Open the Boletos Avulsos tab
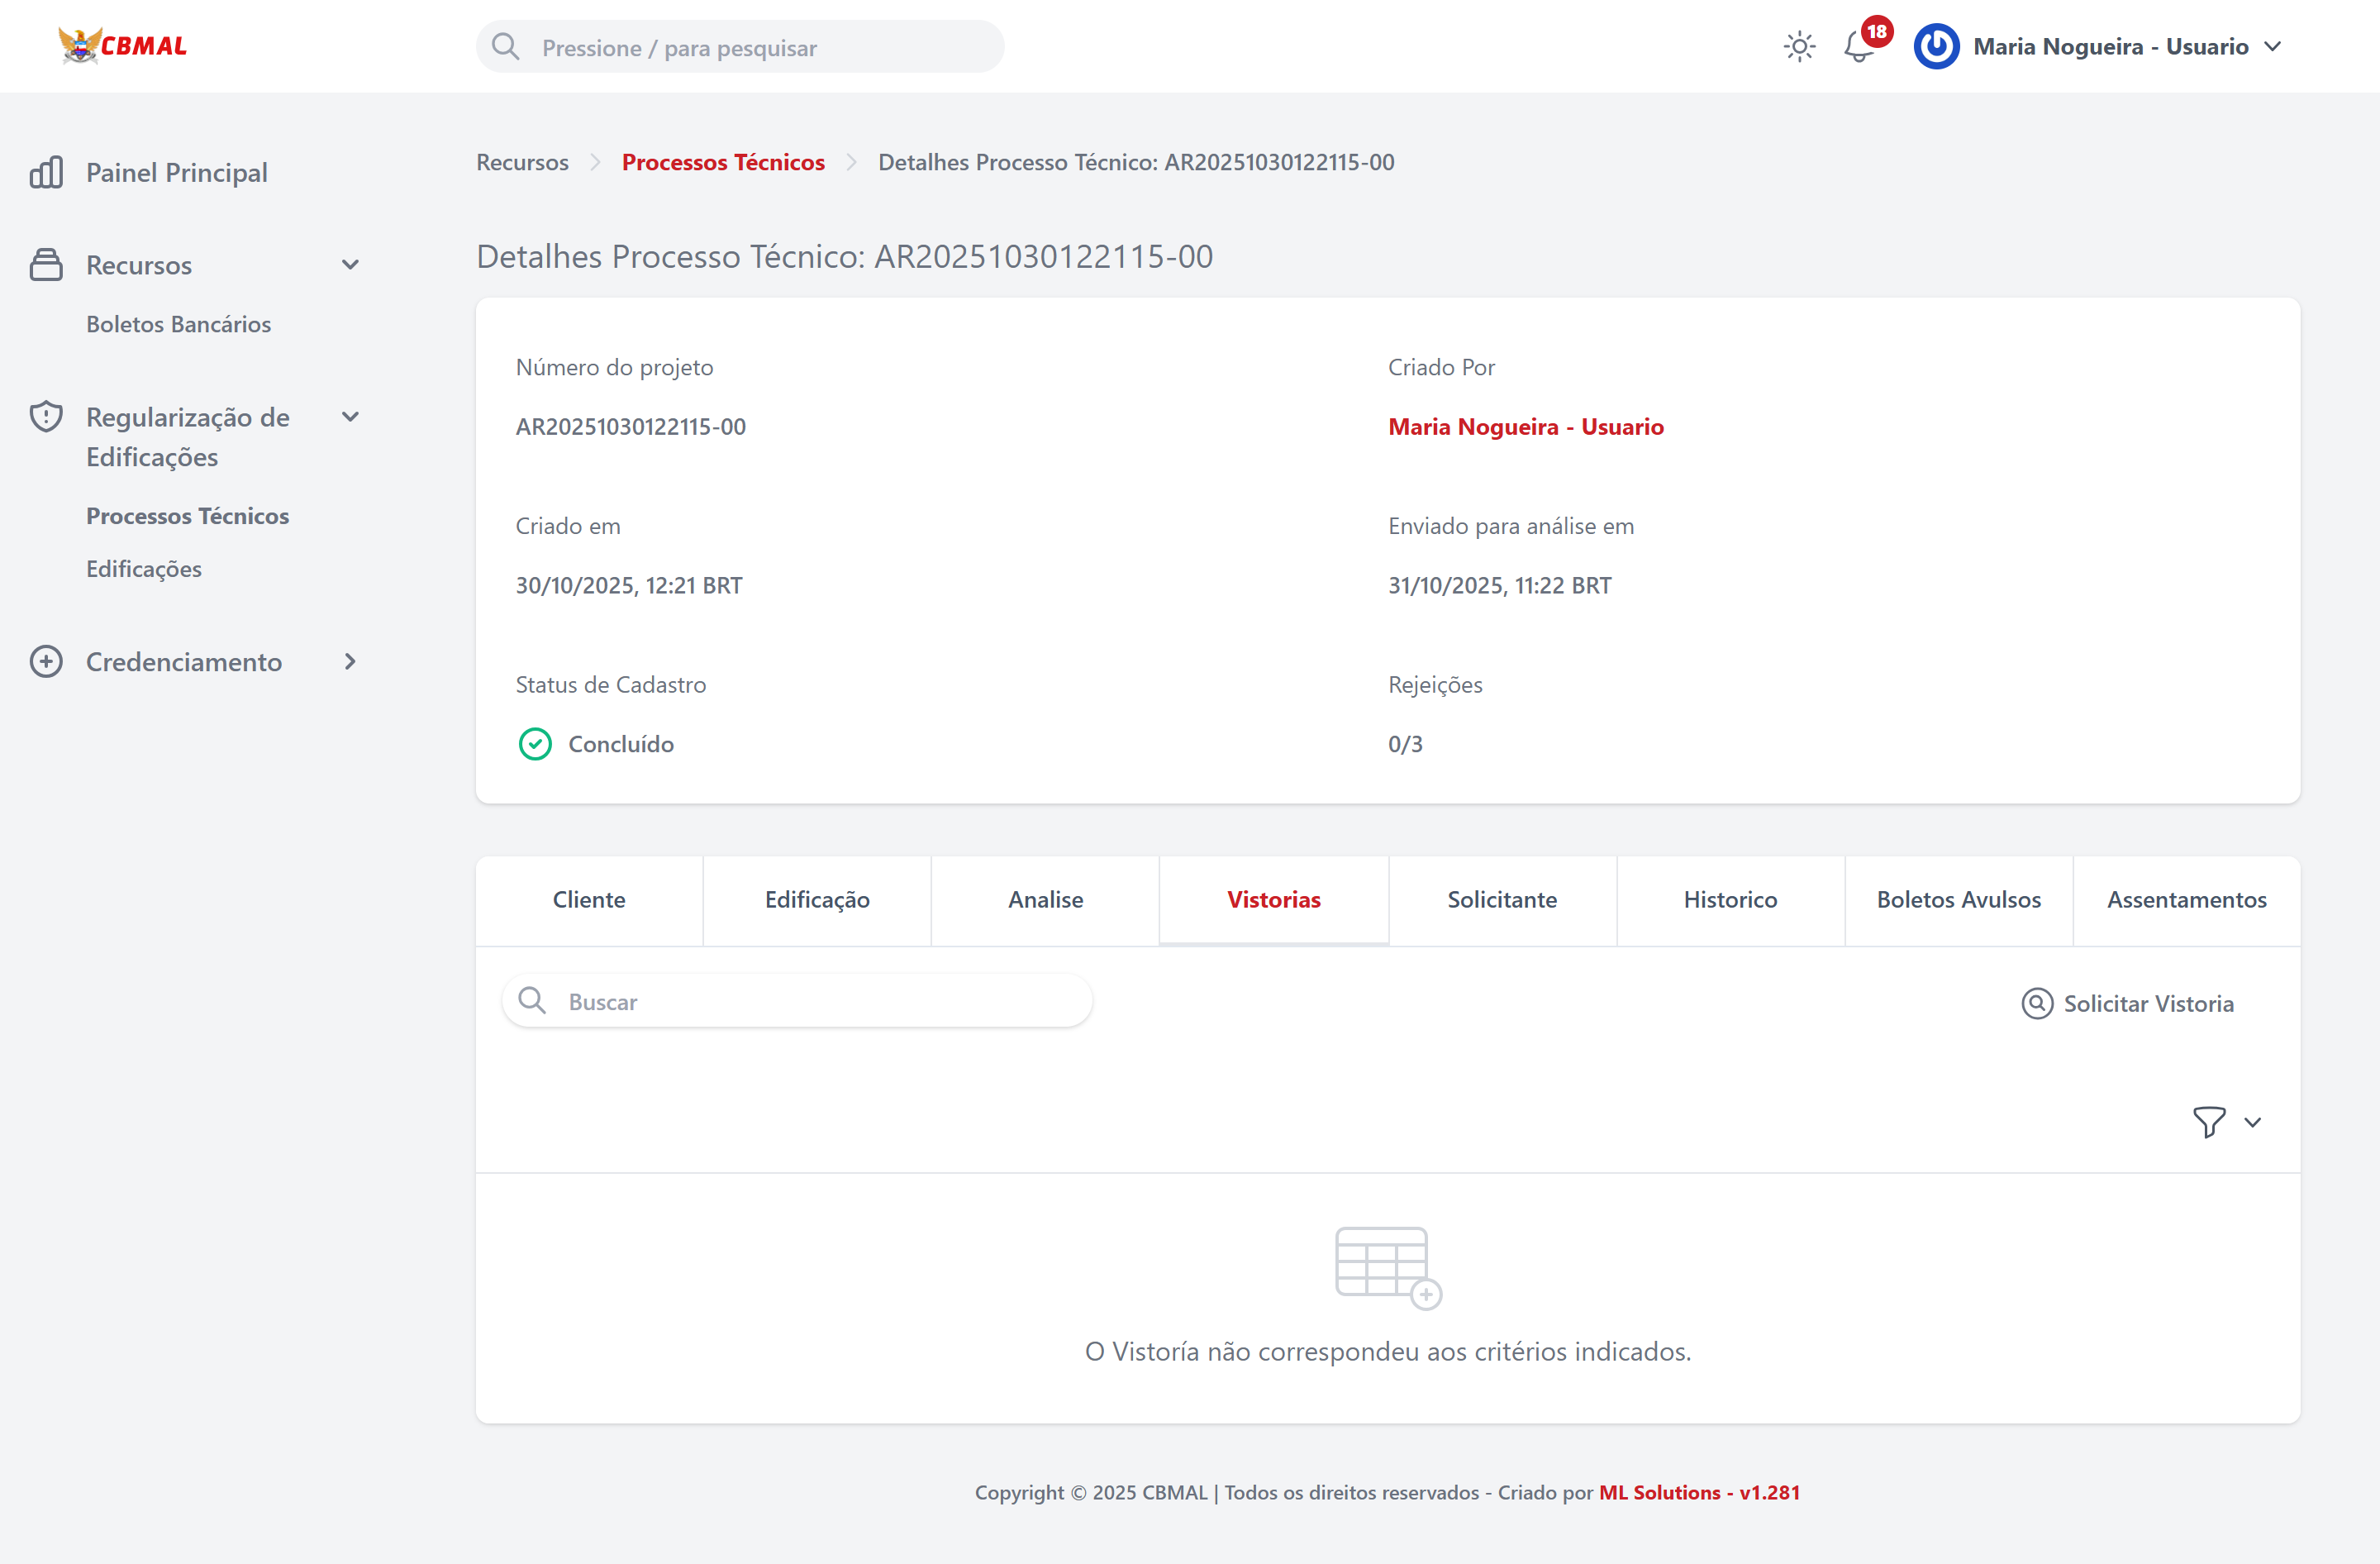 [x=1958, y=900]
